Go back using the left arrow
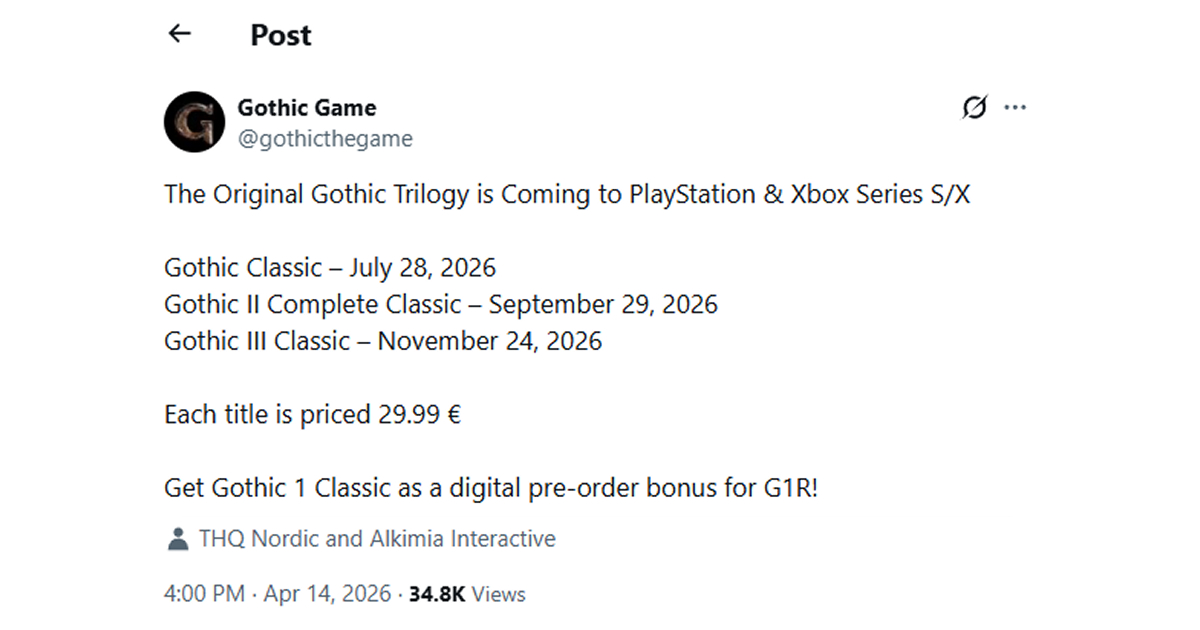This screenshot has height=630, width=1200. pyautogui.click(x=180, y=34)
